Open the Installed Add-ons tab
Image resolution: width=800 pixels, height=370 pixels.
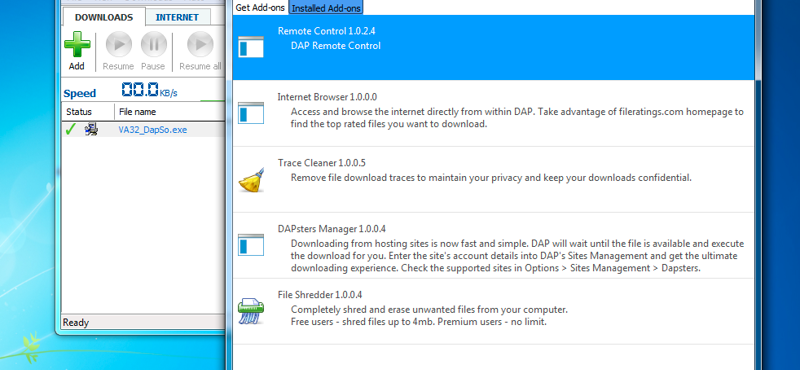click(x=326, y=8)
